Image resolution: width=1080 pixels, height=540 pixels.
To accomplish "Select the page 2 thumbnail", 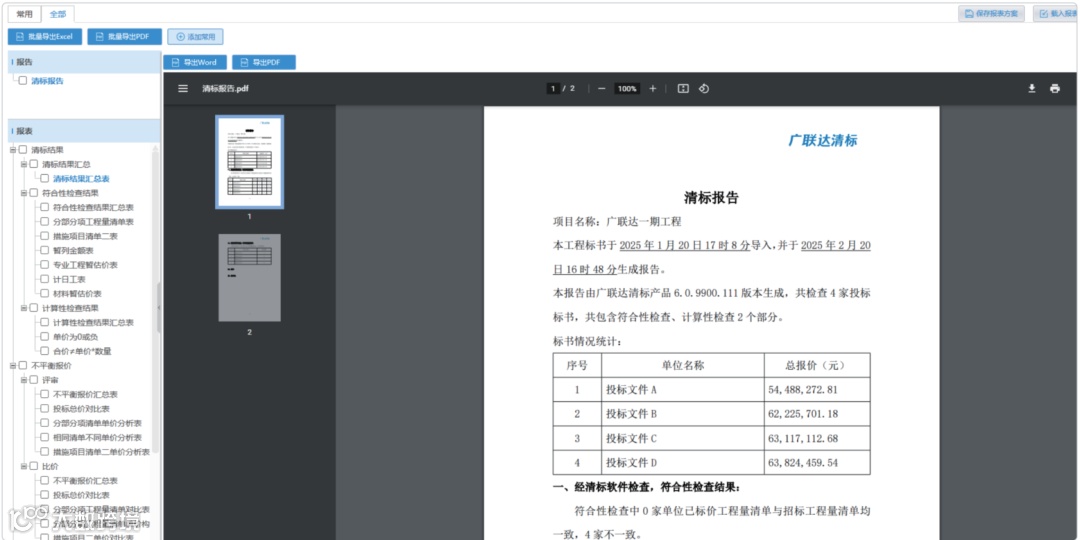I will click(249, 278).
